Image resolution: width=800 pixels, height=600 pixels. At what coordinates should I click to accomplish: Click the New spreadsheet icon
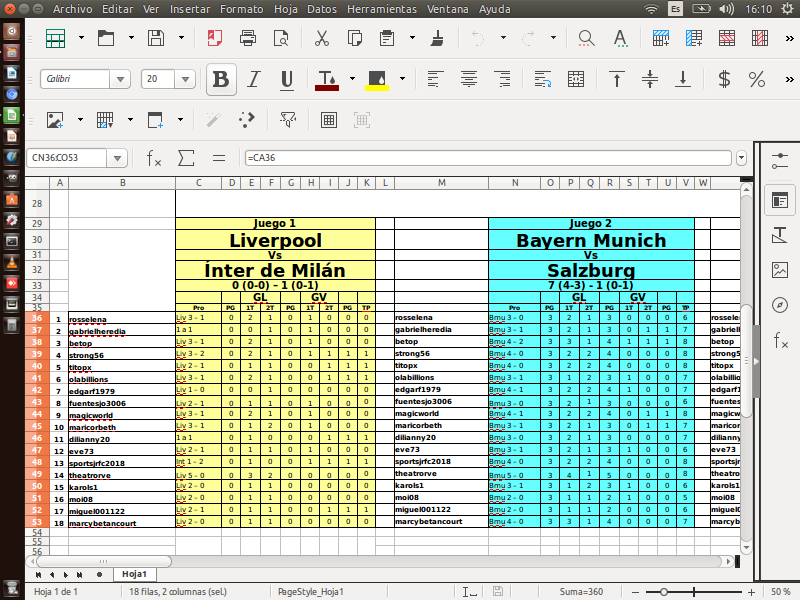[x=55, y=38]
